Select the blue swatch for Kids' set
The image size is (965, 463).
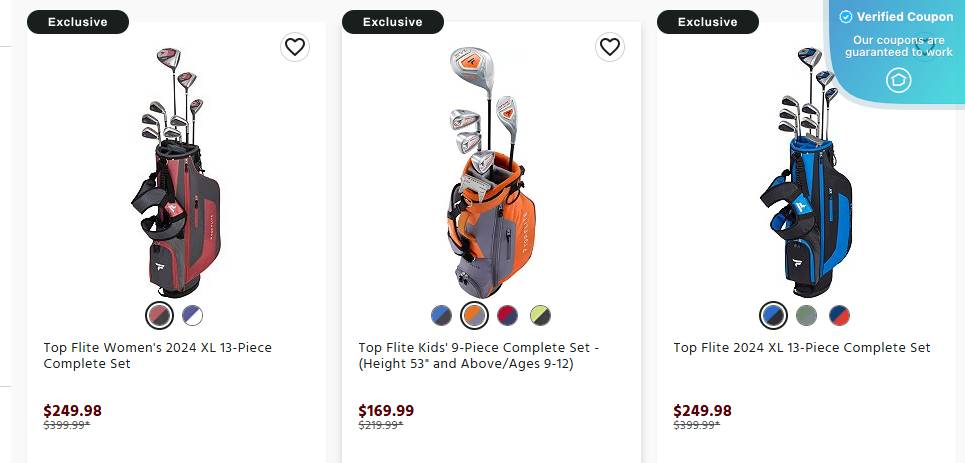point(442,316)
